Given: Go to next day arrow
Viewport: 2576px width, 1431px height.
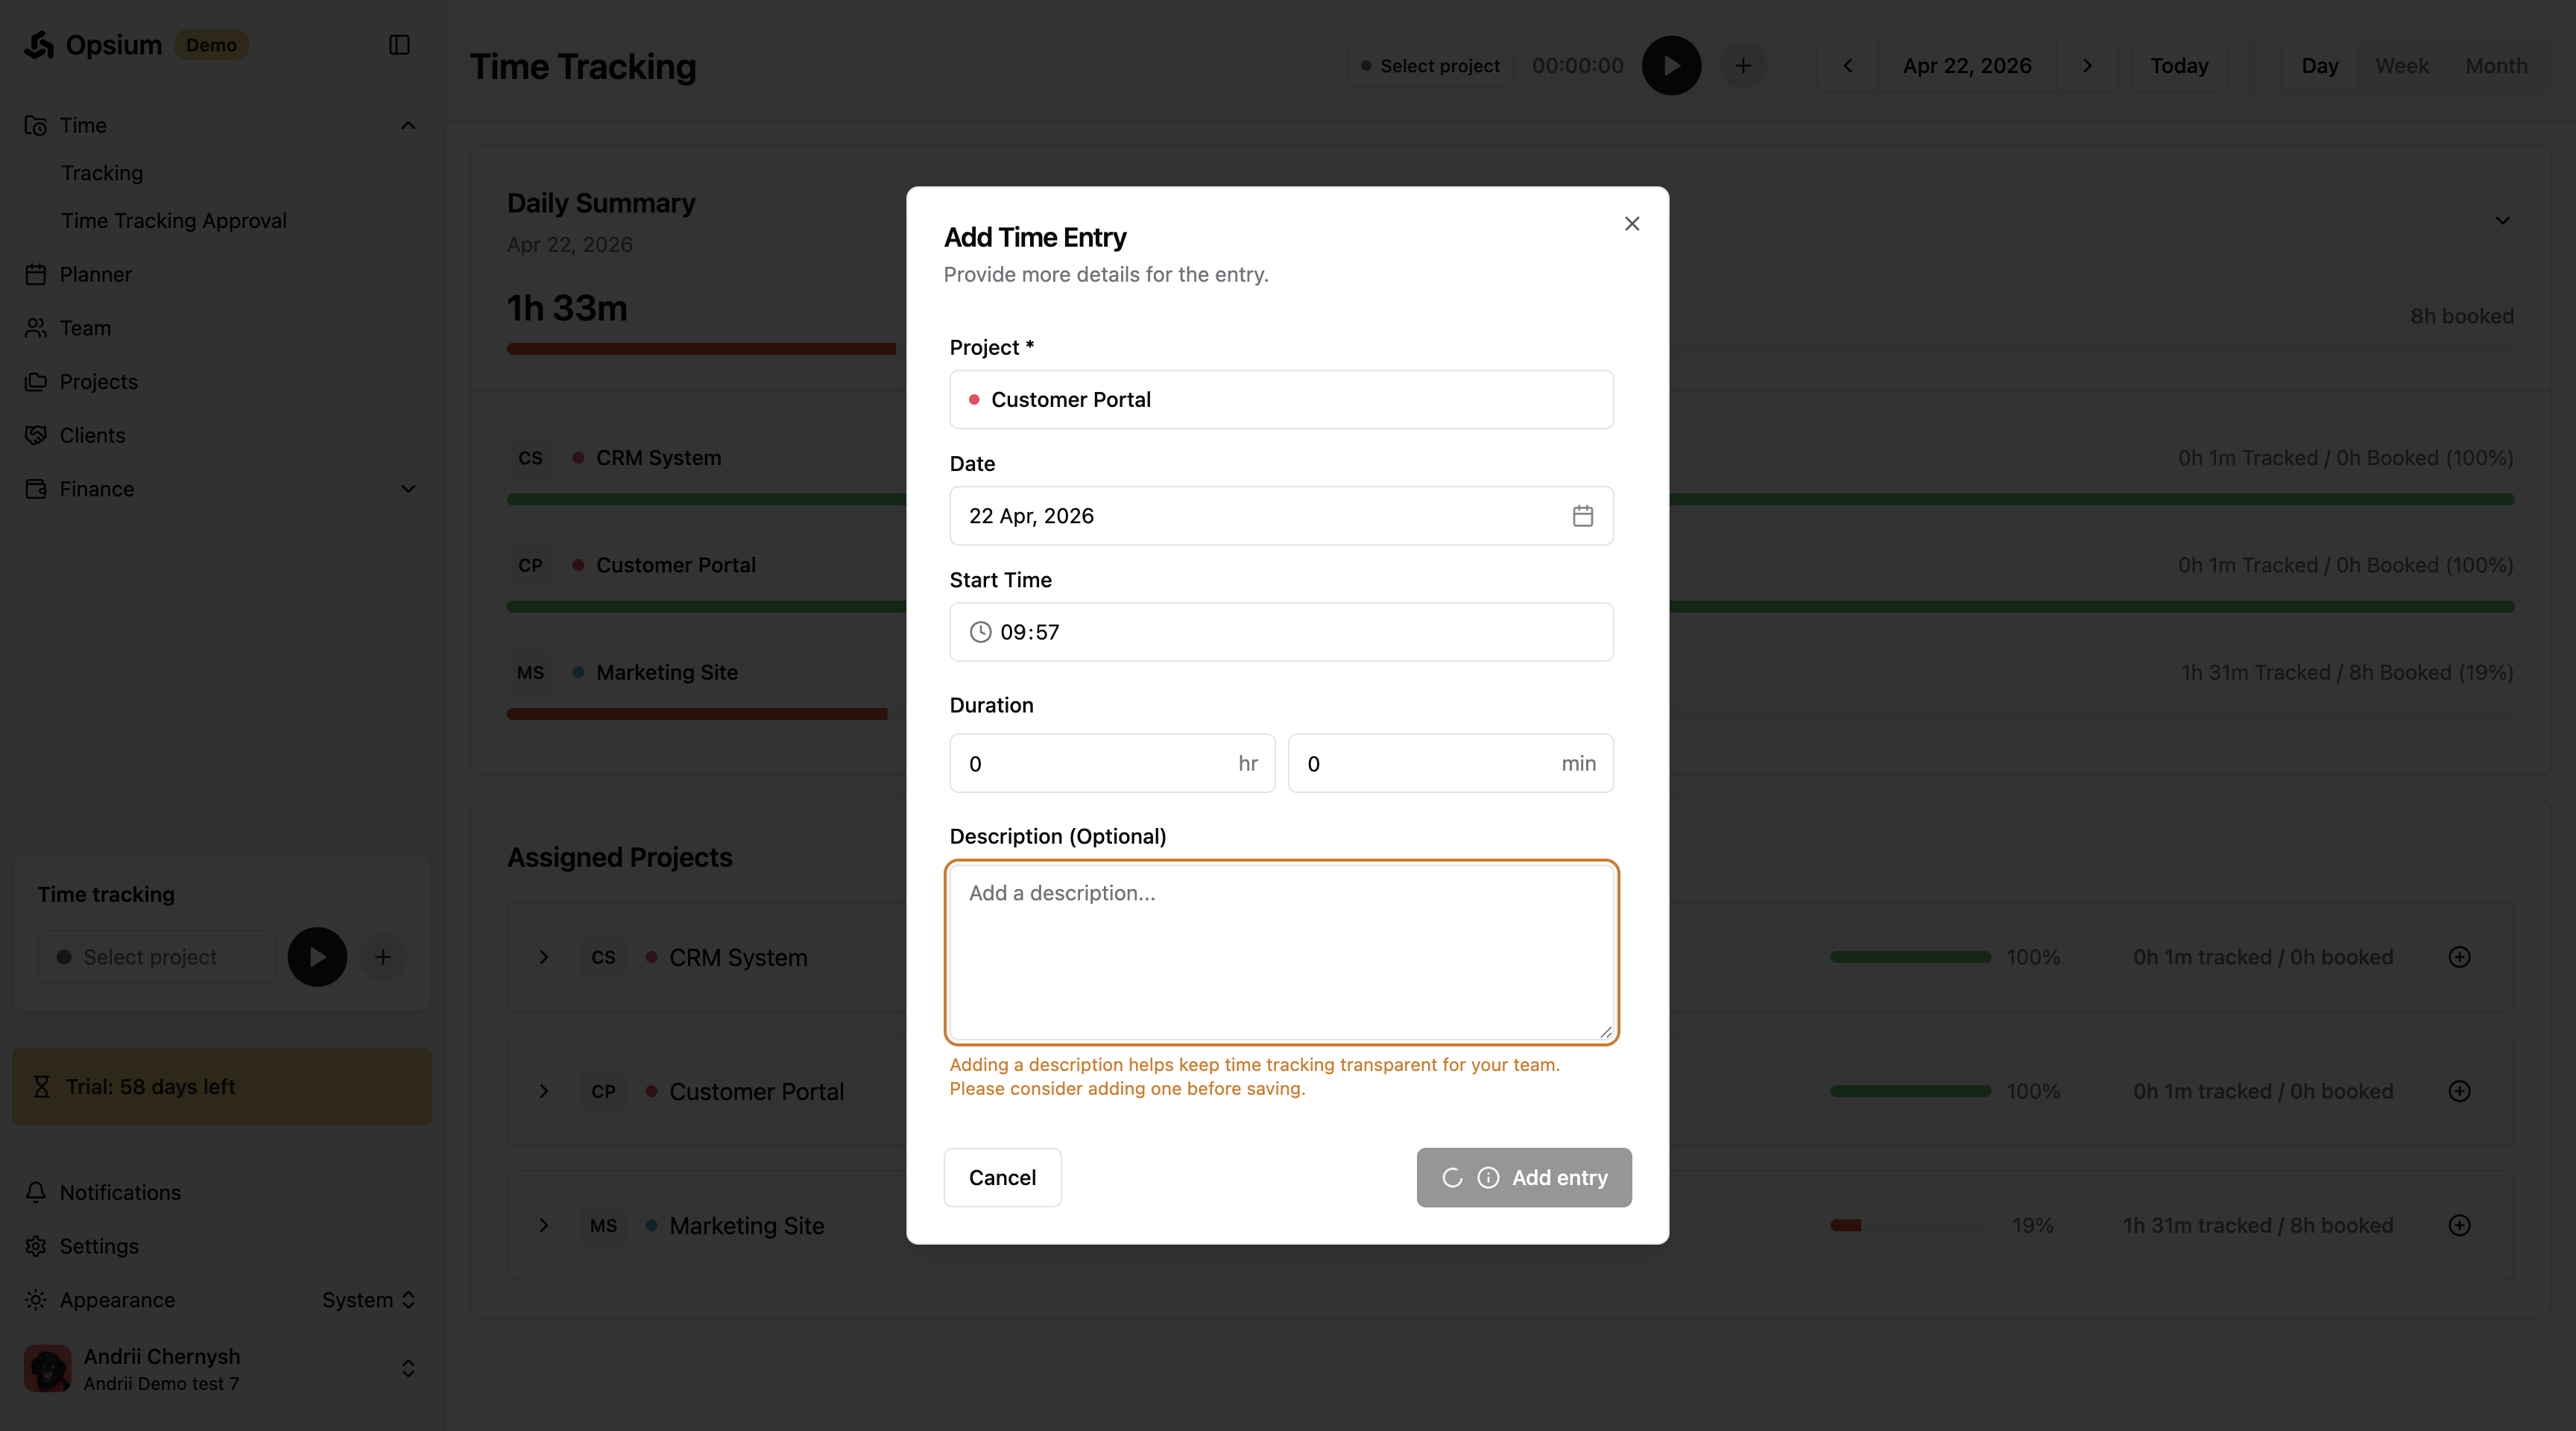Looking at the screenshot, I should [2087, 66].
